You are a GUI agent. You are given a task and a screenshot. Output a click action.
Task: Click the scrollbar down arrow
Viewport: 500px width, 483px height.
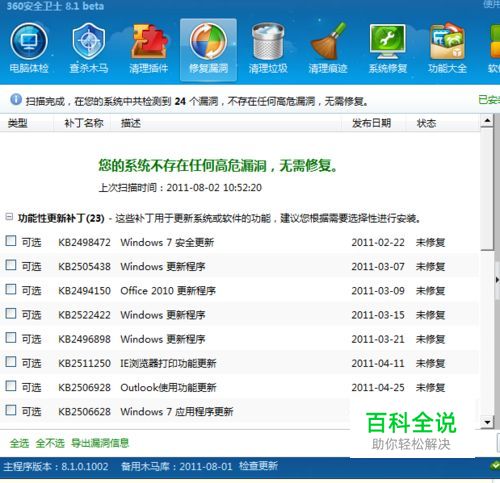[487, 422]
